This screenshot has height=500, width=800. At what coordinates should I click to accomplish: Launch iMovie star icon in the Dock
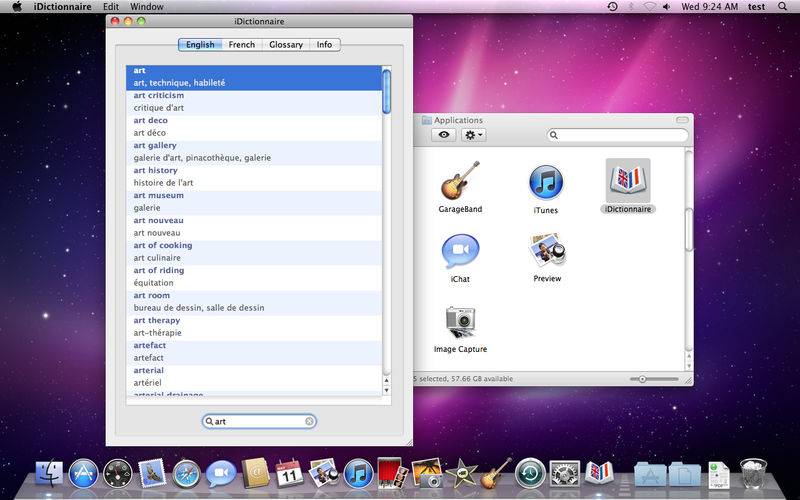pos(461,473)
